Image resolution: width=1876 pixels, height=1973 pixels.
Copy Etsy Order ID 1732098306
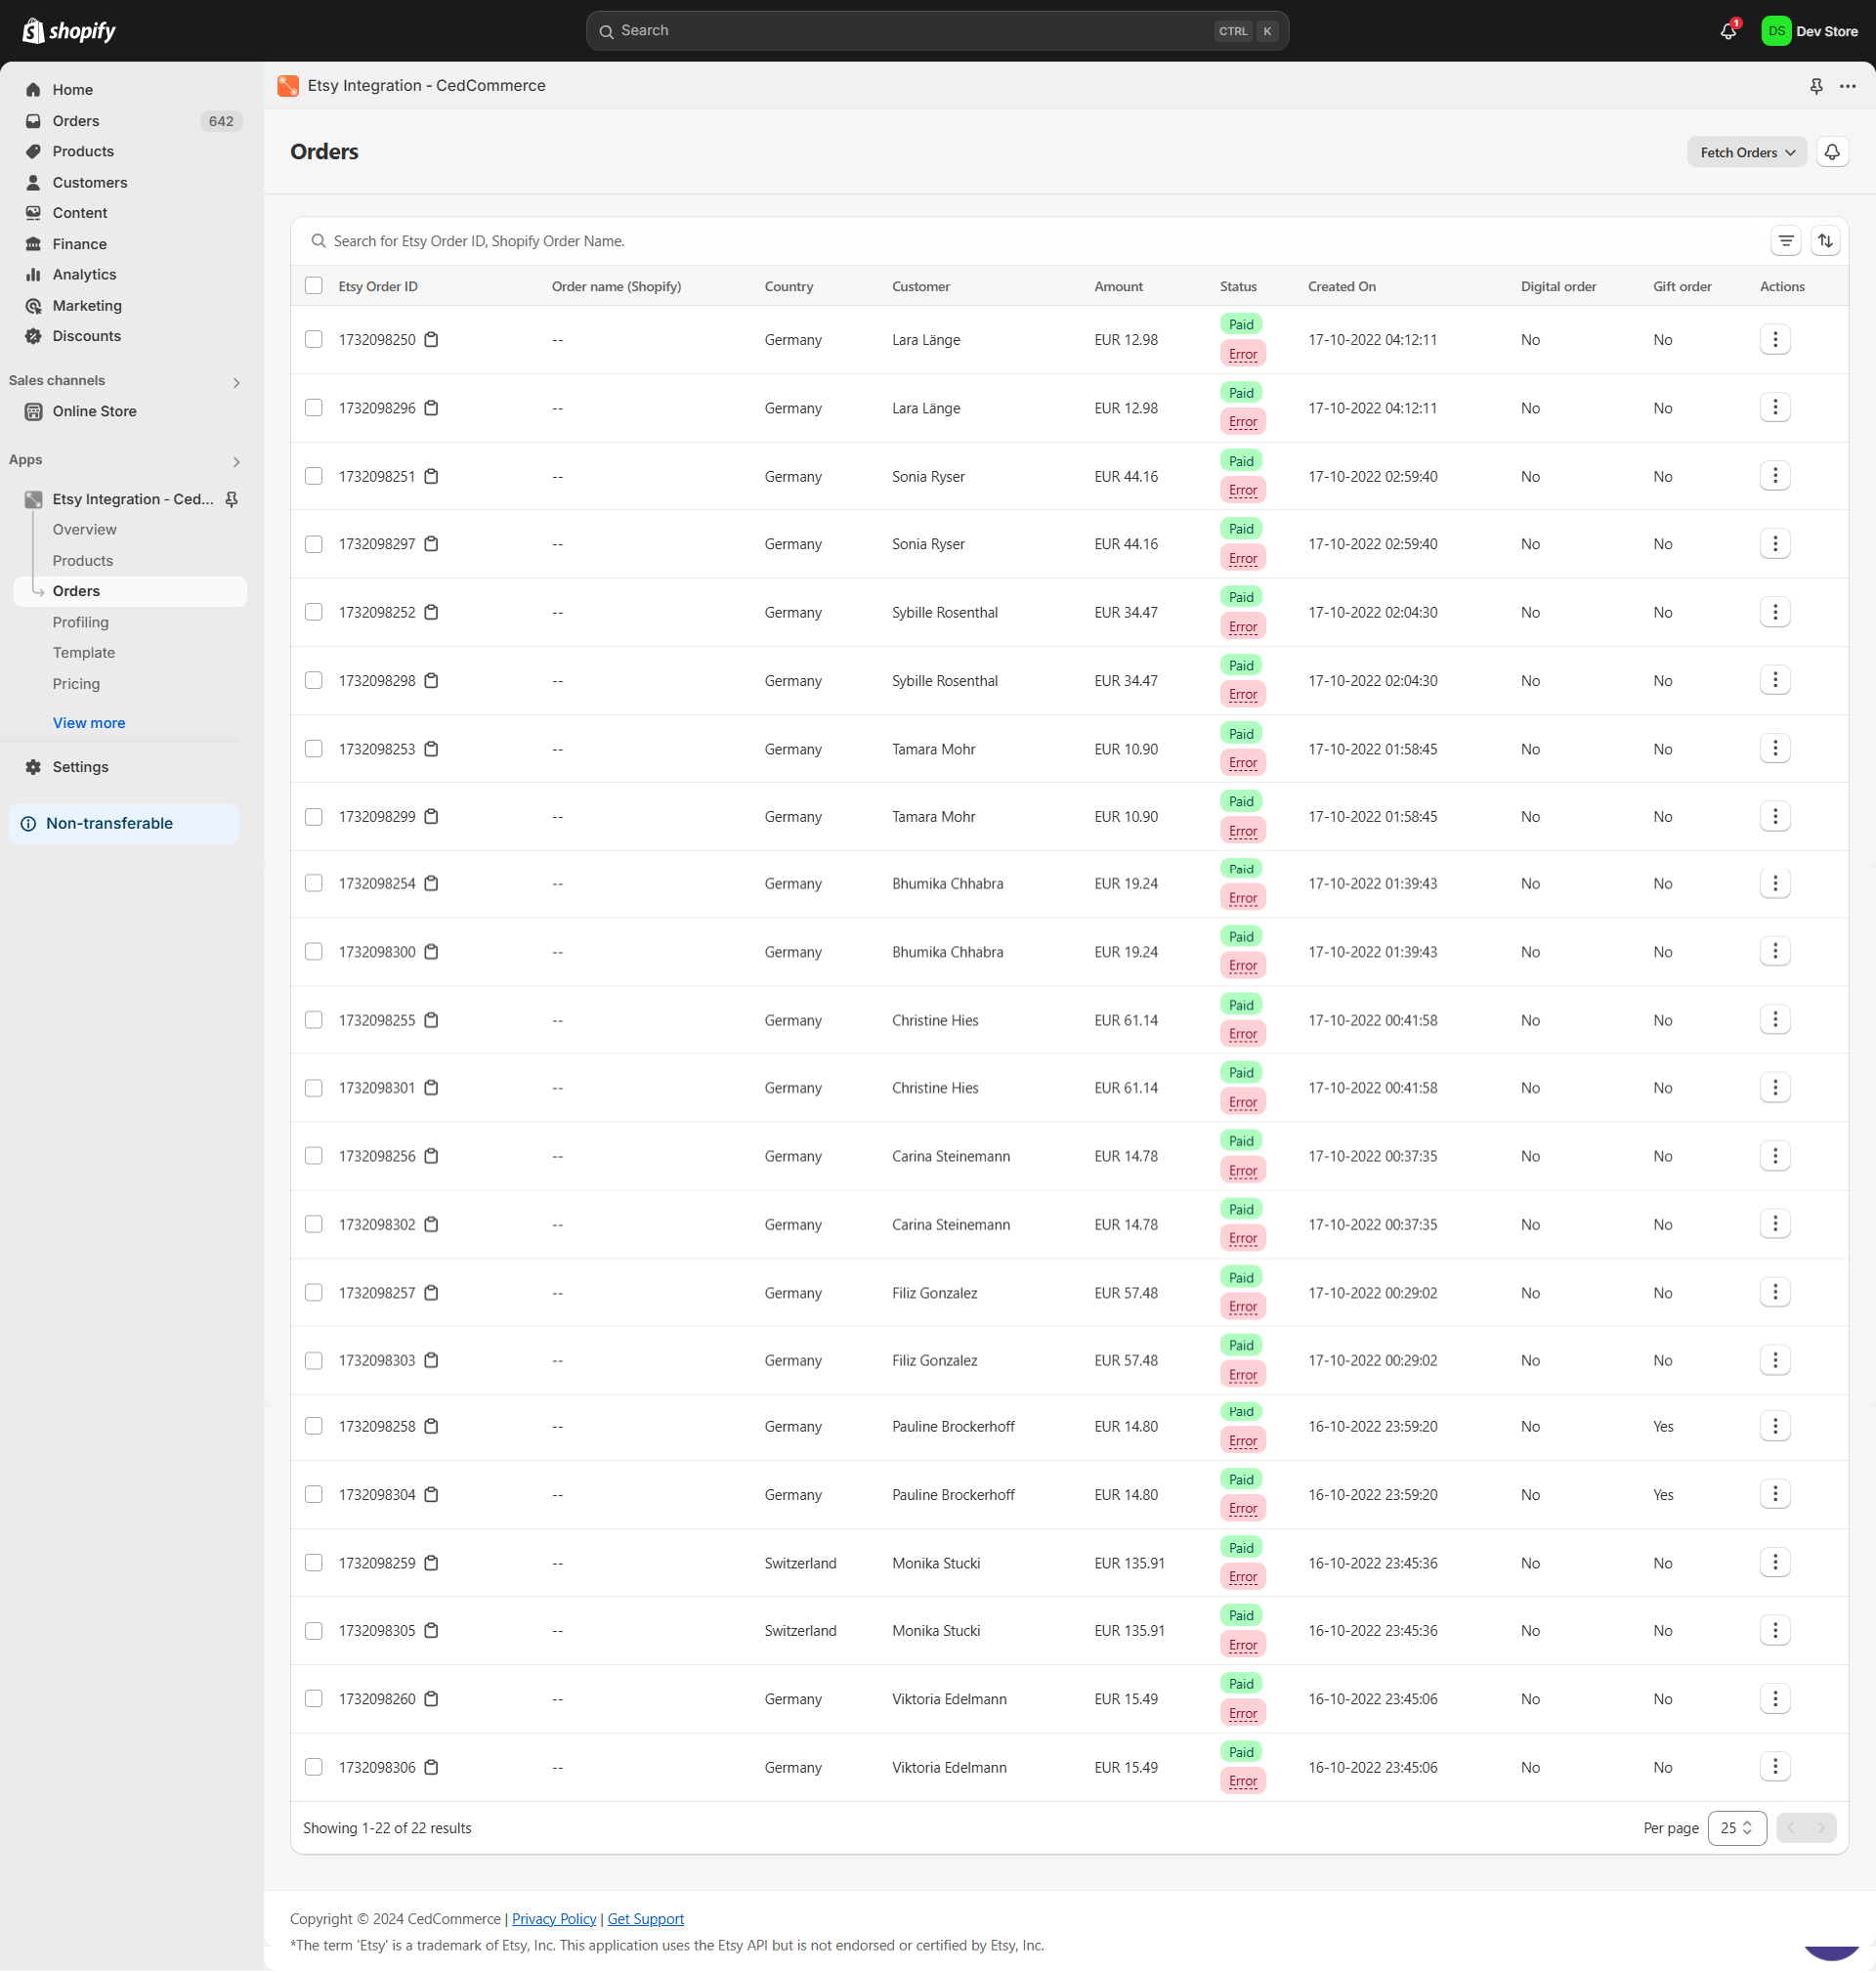431,1768
